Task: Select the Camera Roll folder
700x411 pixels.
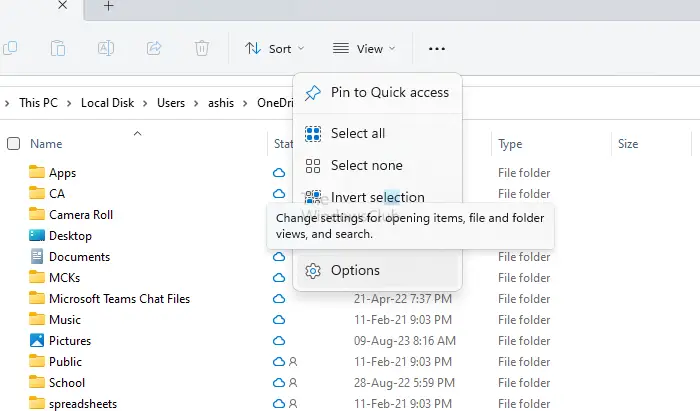Action: (x=81, y=214)
